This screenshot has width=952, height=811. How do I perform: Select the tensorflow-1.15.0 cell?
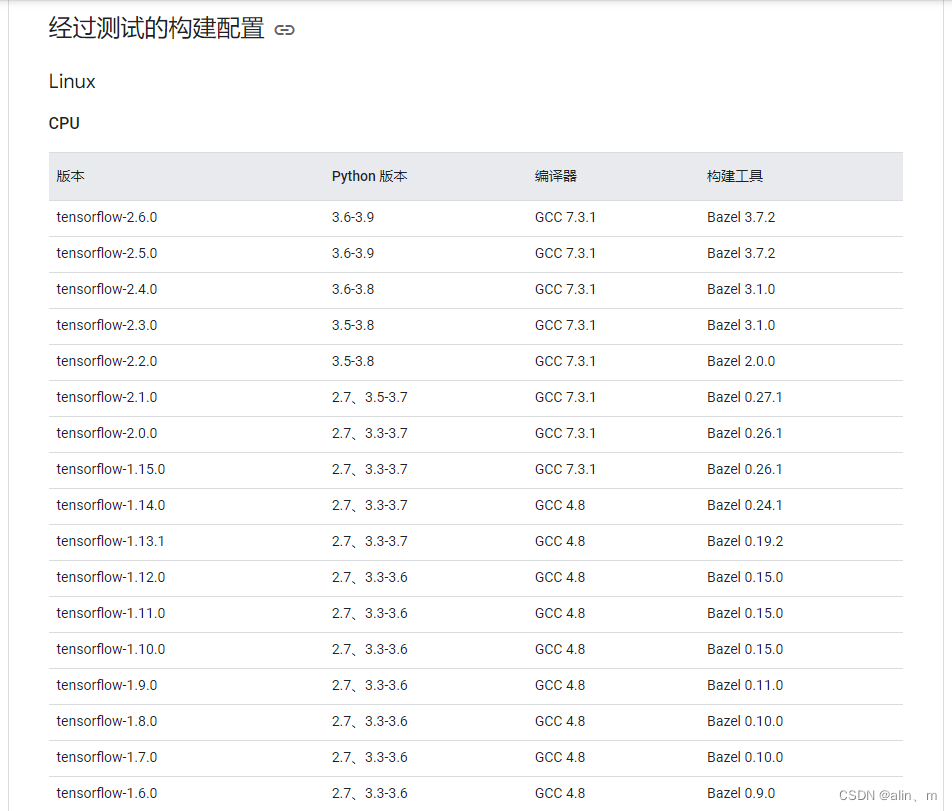pos(110,469)
